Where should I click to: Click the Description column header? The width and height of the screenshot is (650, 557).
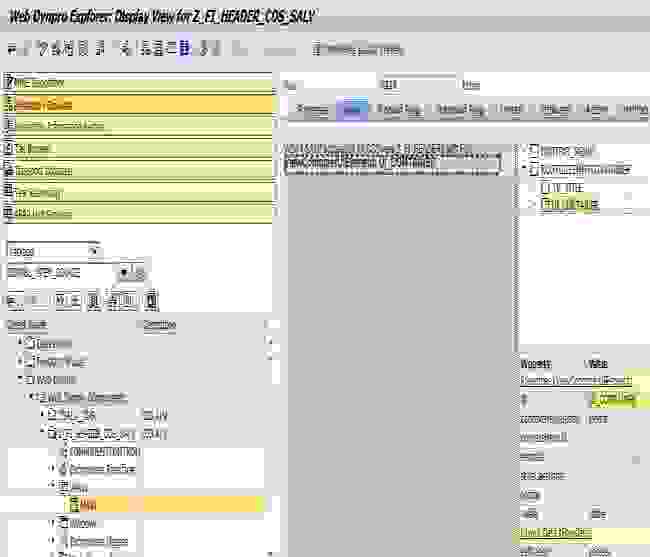pyautogui.click(x=160, y=324)
